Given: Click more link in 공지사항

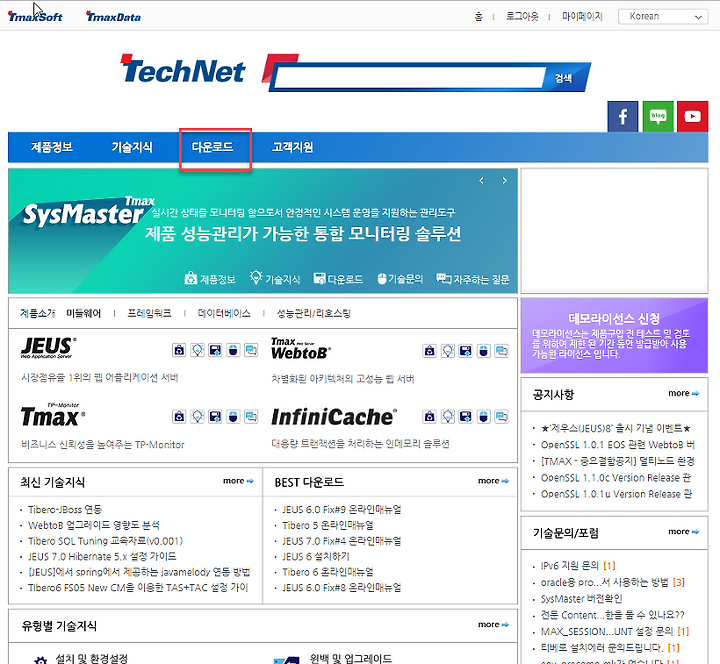Looking at the screenshot, I should (x=683, y=393).
